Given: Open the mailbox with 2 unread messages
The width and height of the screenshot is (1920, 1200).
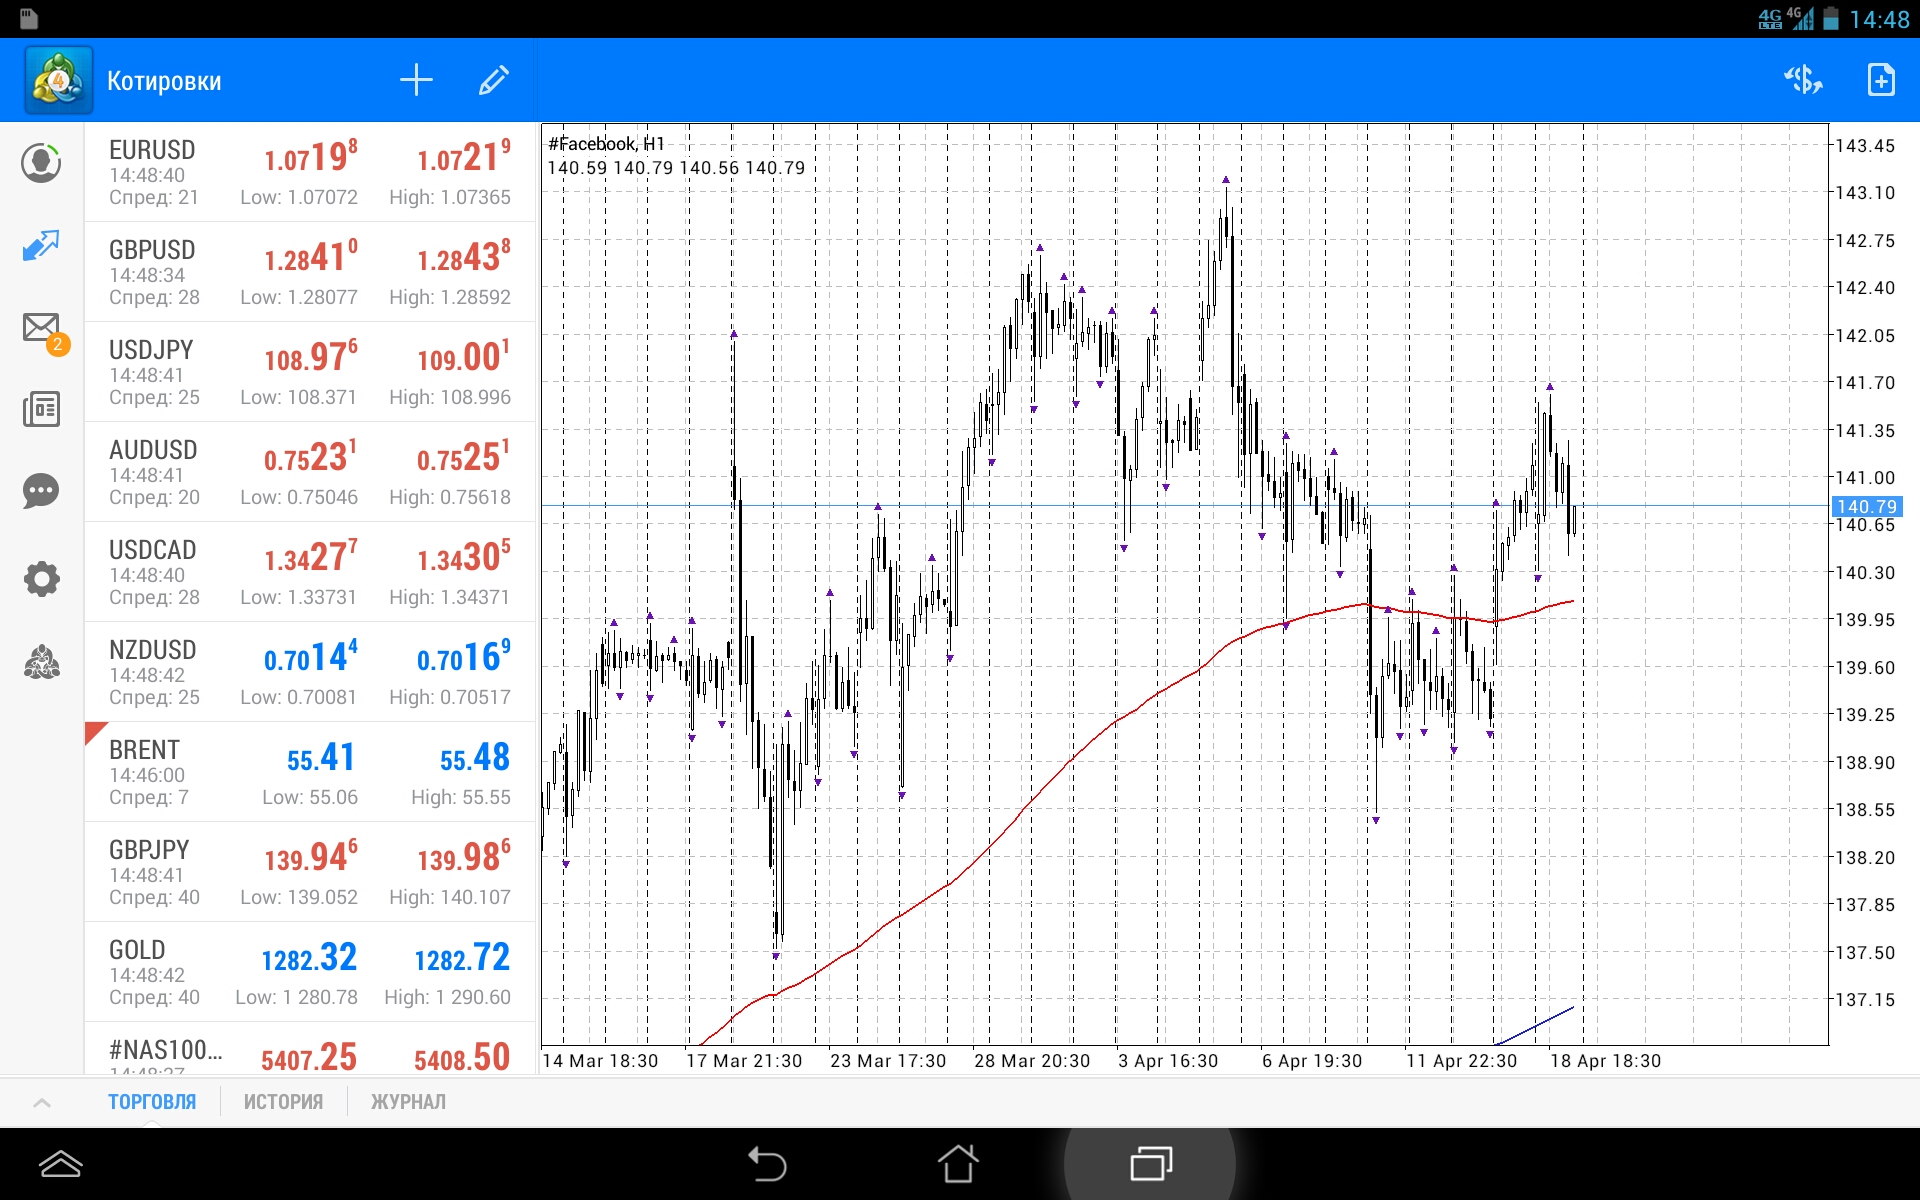Looking at the screenshot, I should pyautogui.click(x=43, y=329).
